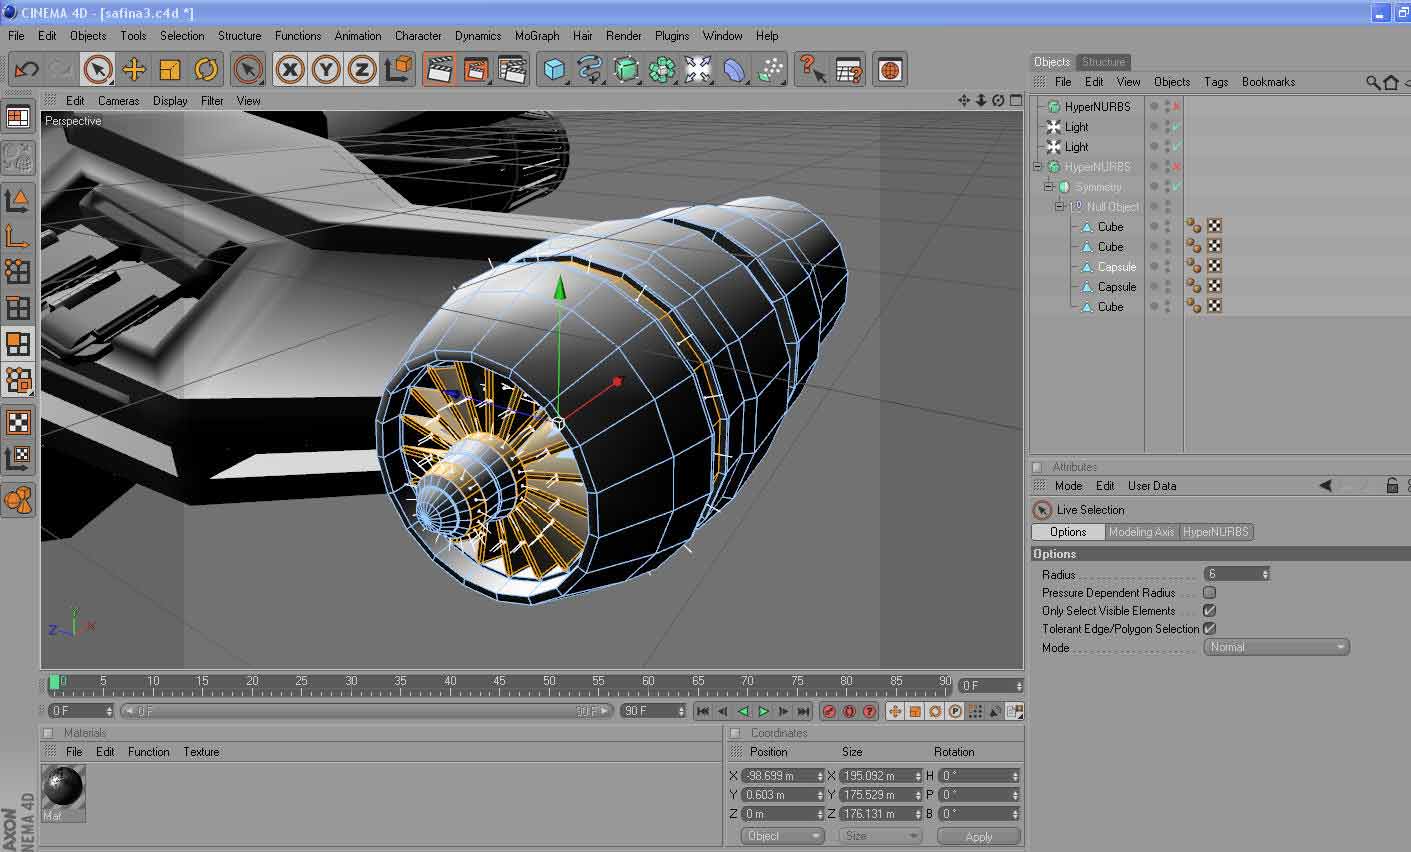
Task: Open the Size coordinate dropdown
Action: coord(880,836)
